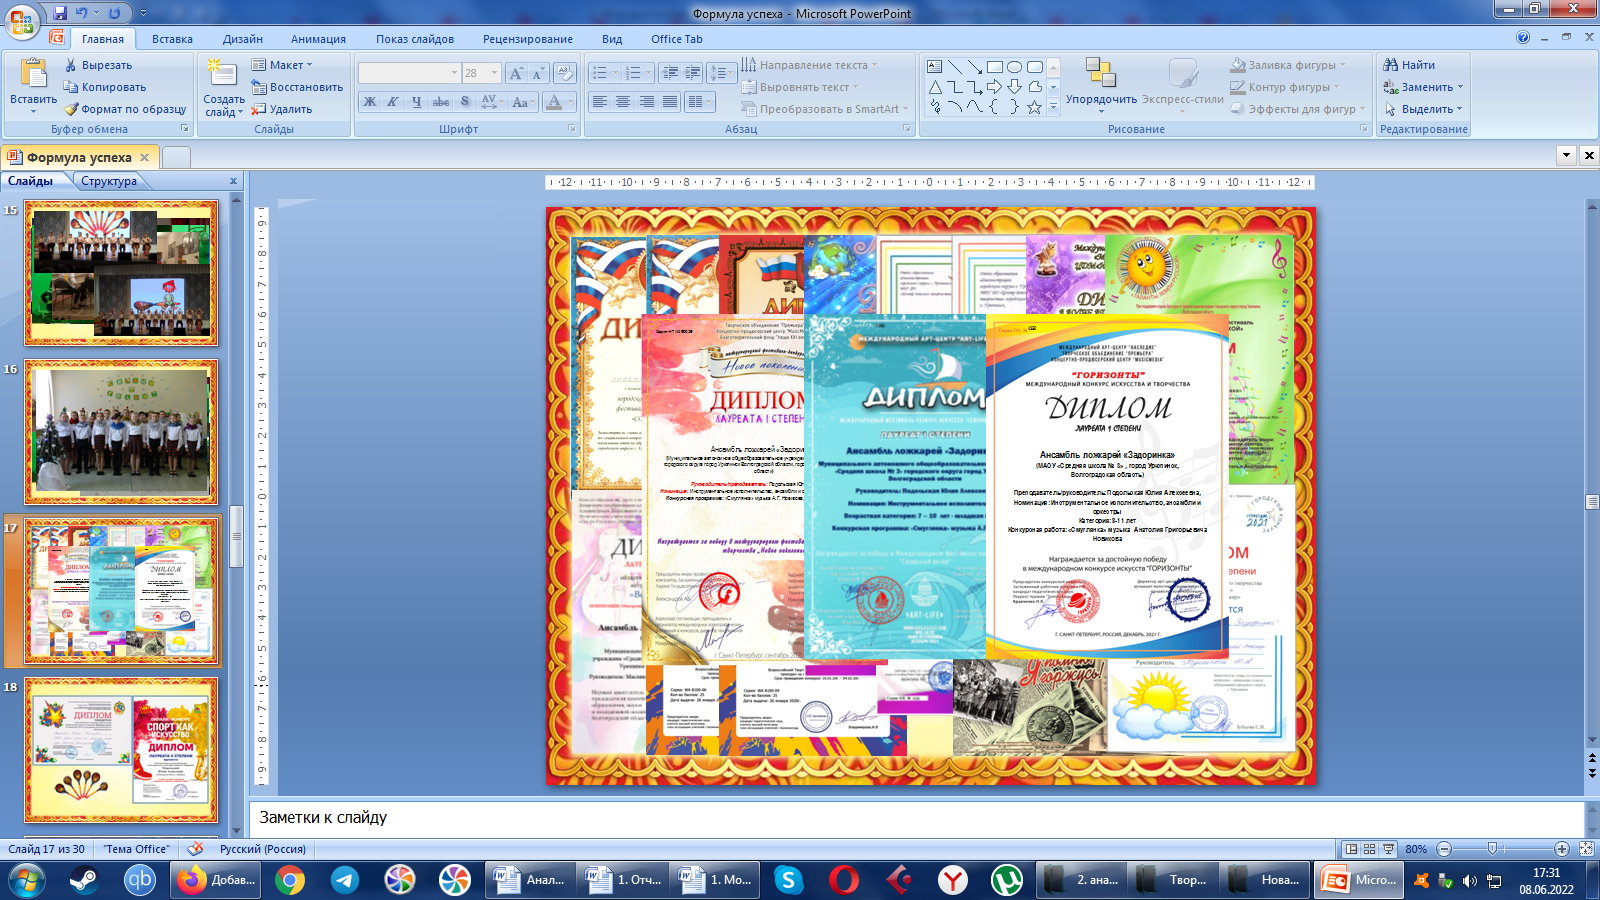
Task: Click Notes field Заметки к слайду
Action: pos(917,818)
